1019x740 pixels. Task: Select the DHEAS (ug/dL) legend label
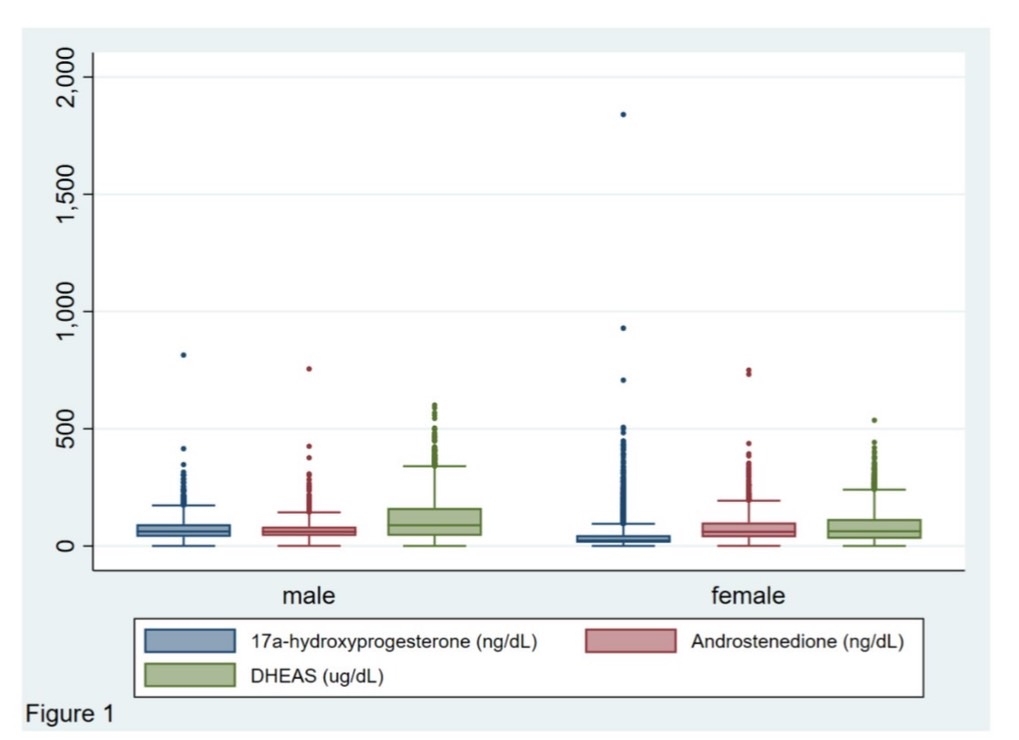[x=317, y=676]
